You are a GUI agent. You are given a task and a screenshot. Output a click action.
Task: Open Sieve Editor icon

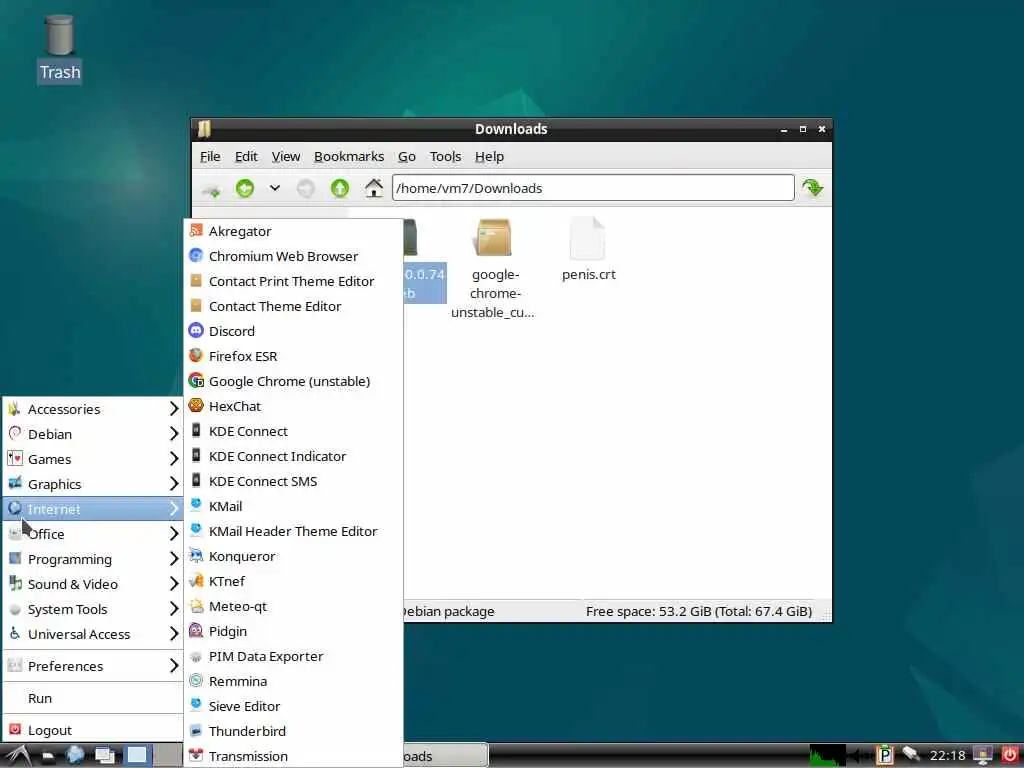tap(196, 706)
